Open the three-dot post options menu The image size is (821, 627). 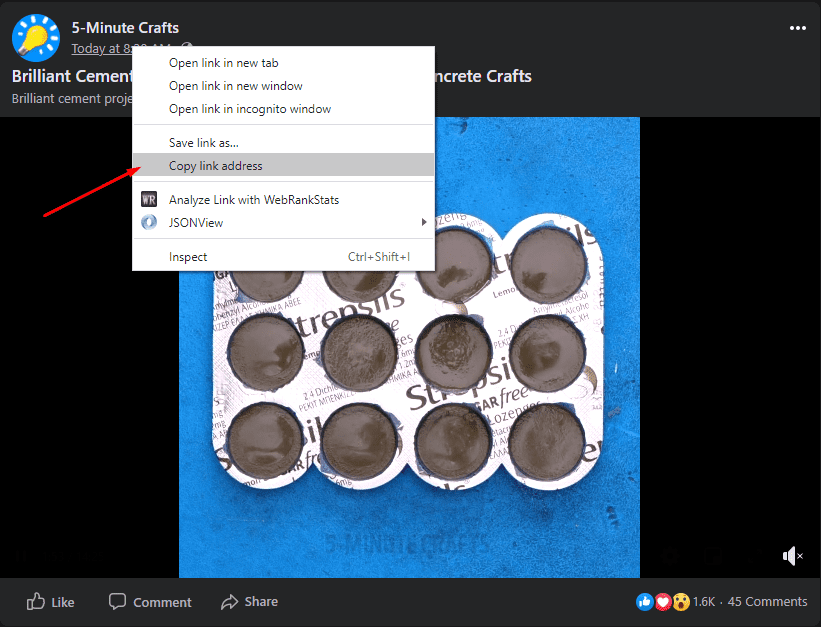(x=797, y=29)
